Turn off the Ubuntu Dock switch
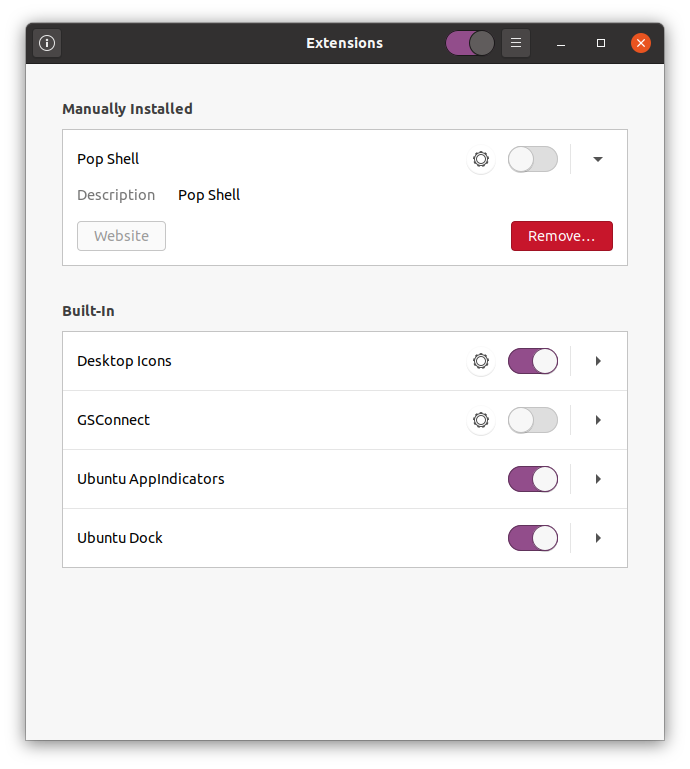 coord(533,538)
